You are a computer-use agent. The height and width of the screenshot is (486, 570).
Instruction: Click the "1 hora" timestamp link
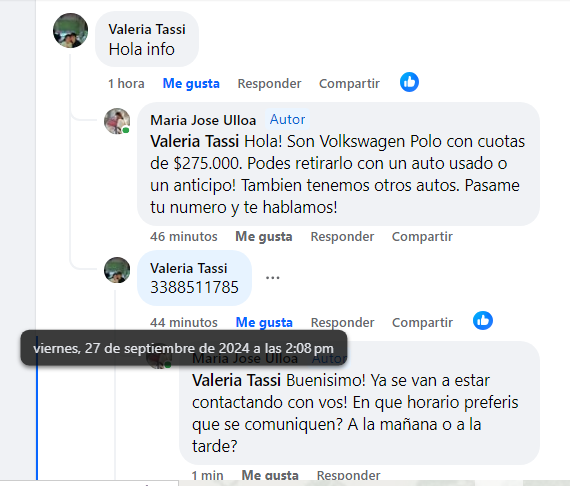click(126, 84)
